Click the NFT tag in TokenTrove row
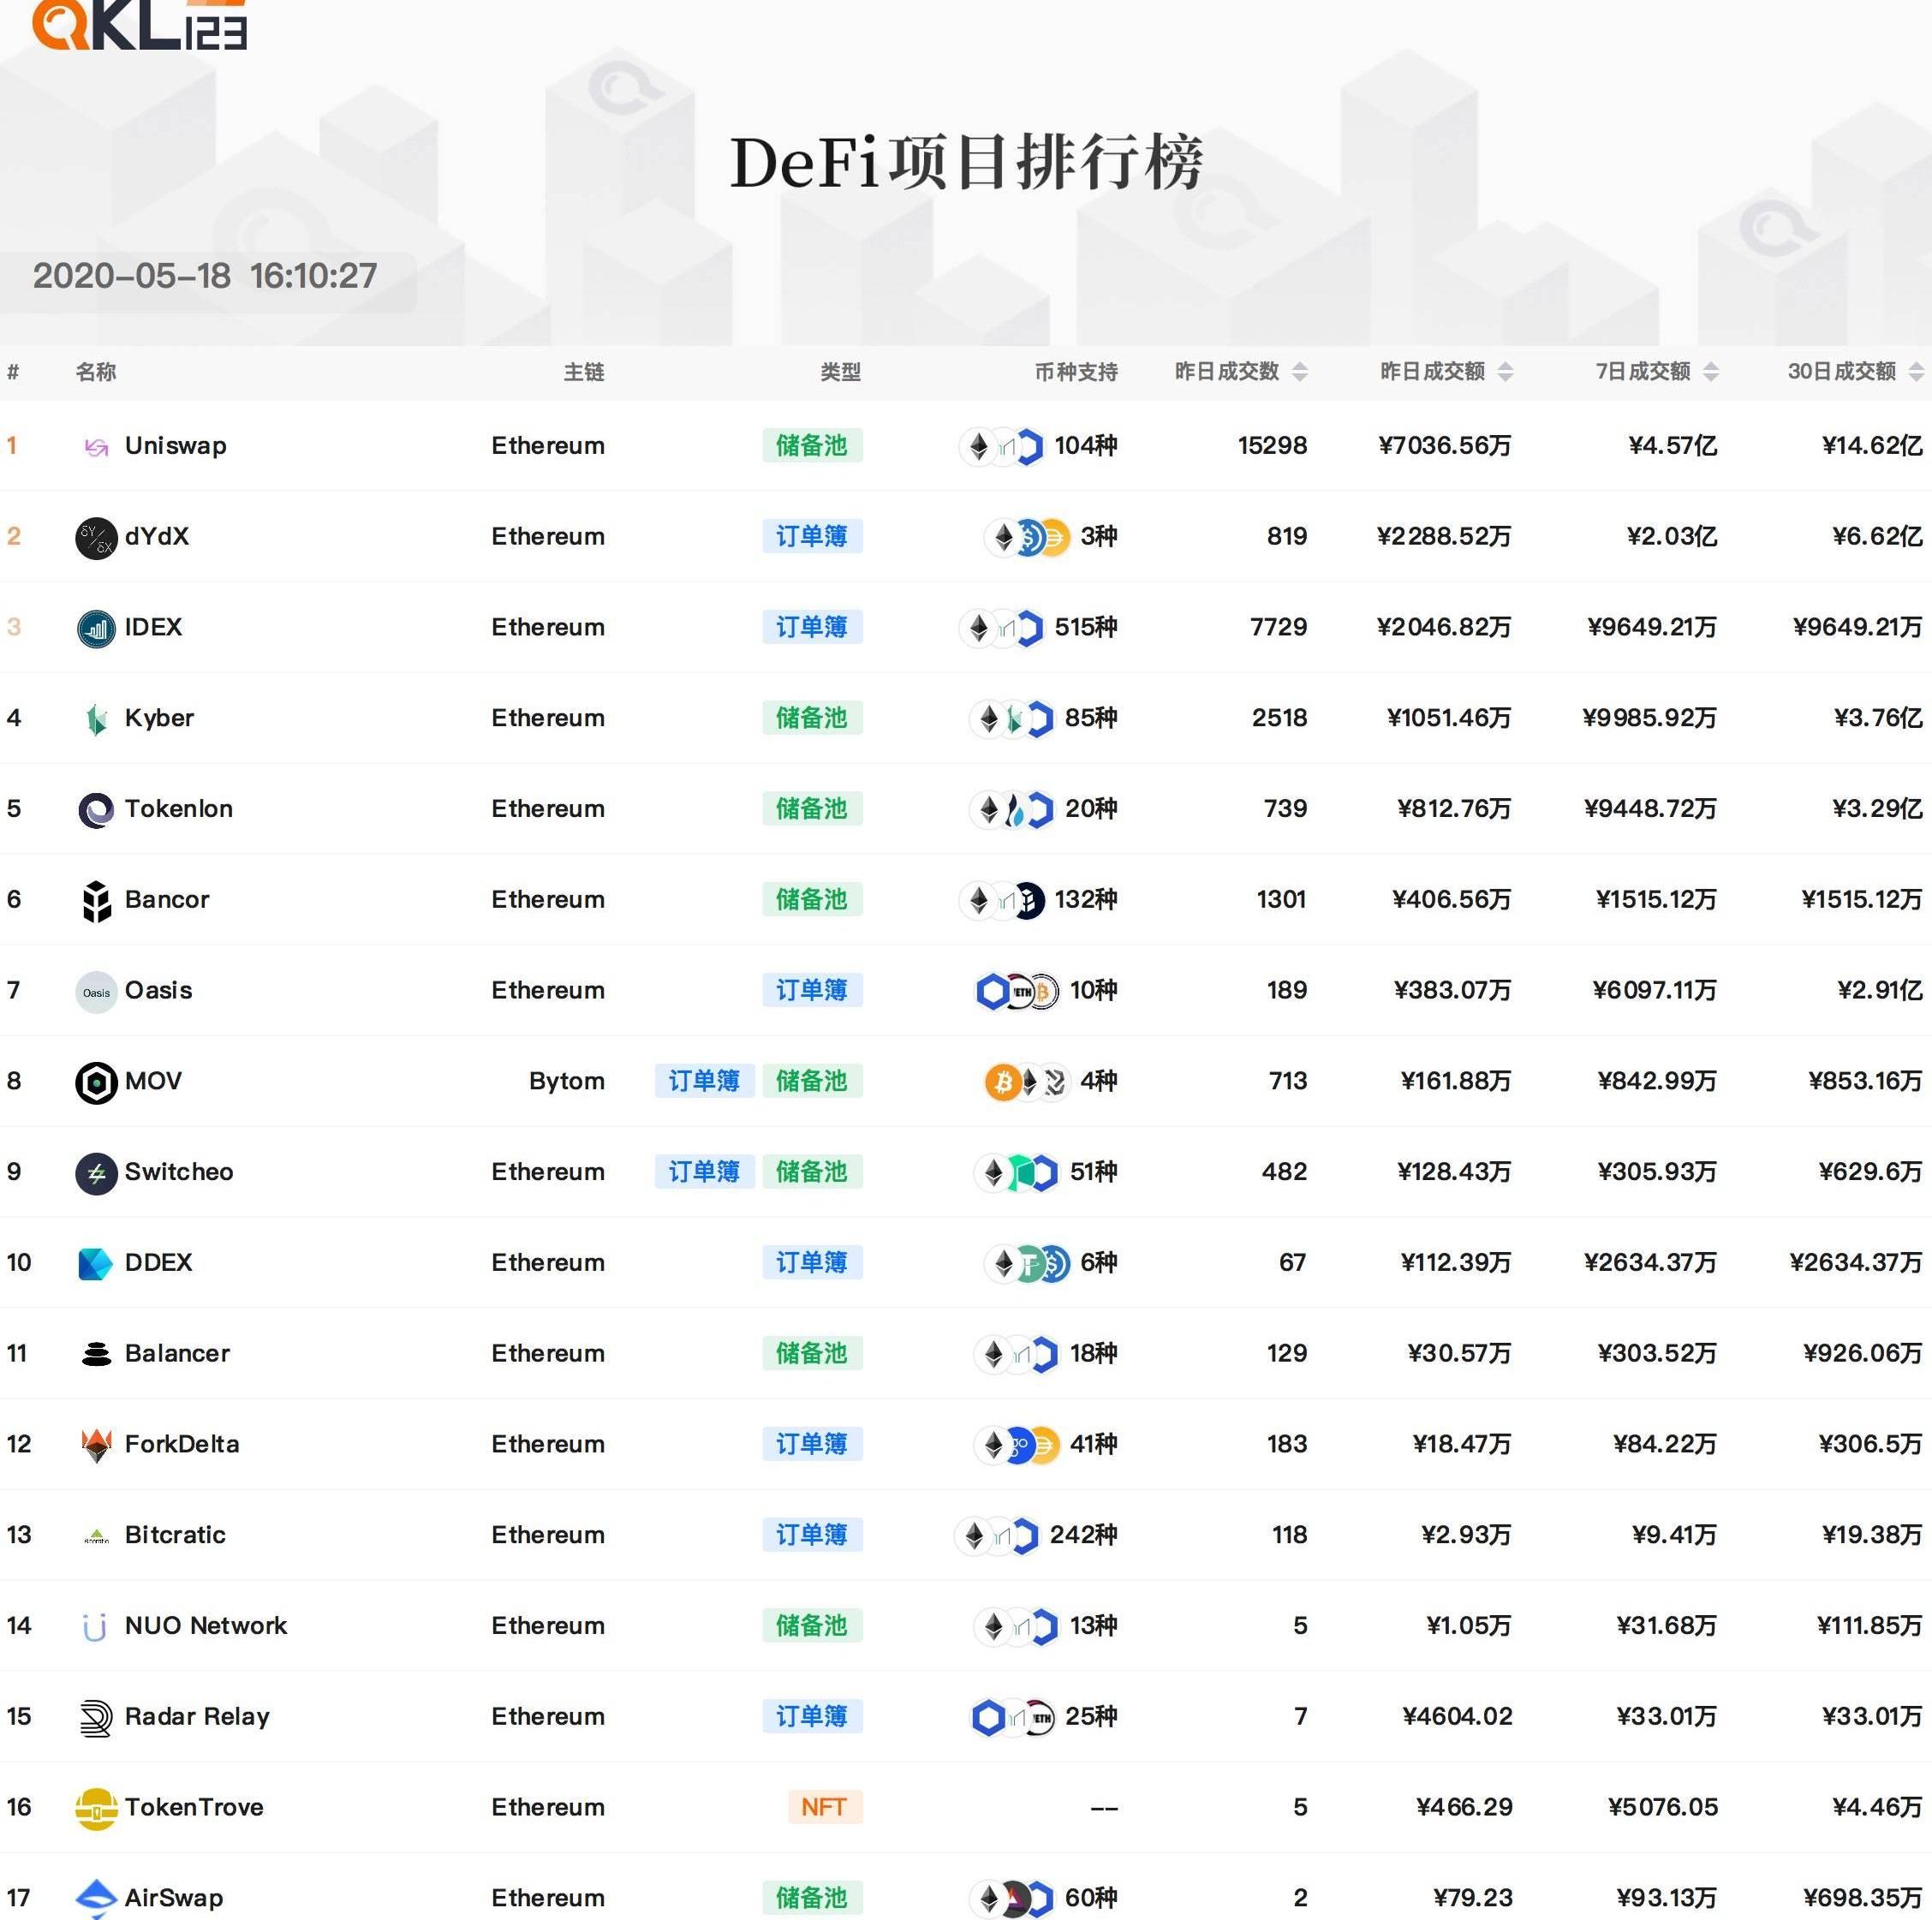The height and width of the screenshot is (1920, 1932). coord(824,1807)
